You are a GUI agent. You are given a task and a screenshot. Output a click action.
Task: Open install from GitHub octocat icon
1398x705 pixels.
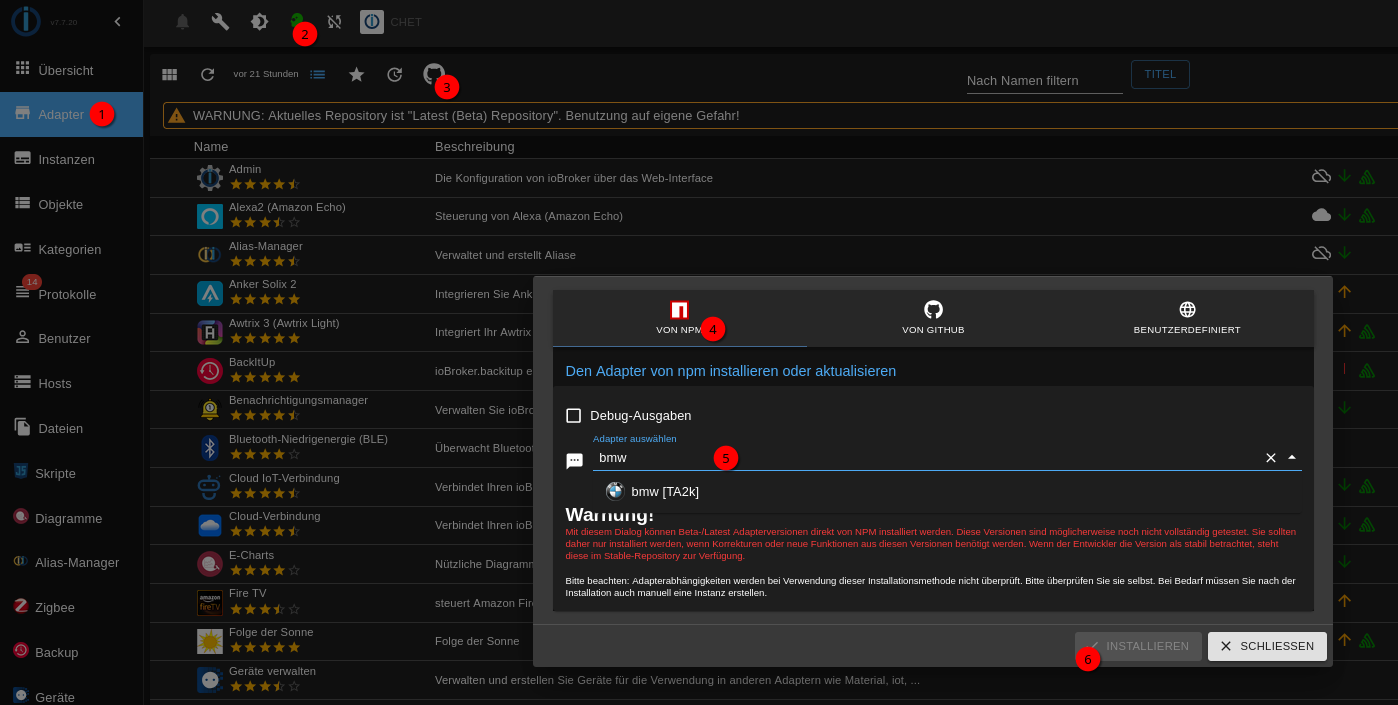pos(434,74)
